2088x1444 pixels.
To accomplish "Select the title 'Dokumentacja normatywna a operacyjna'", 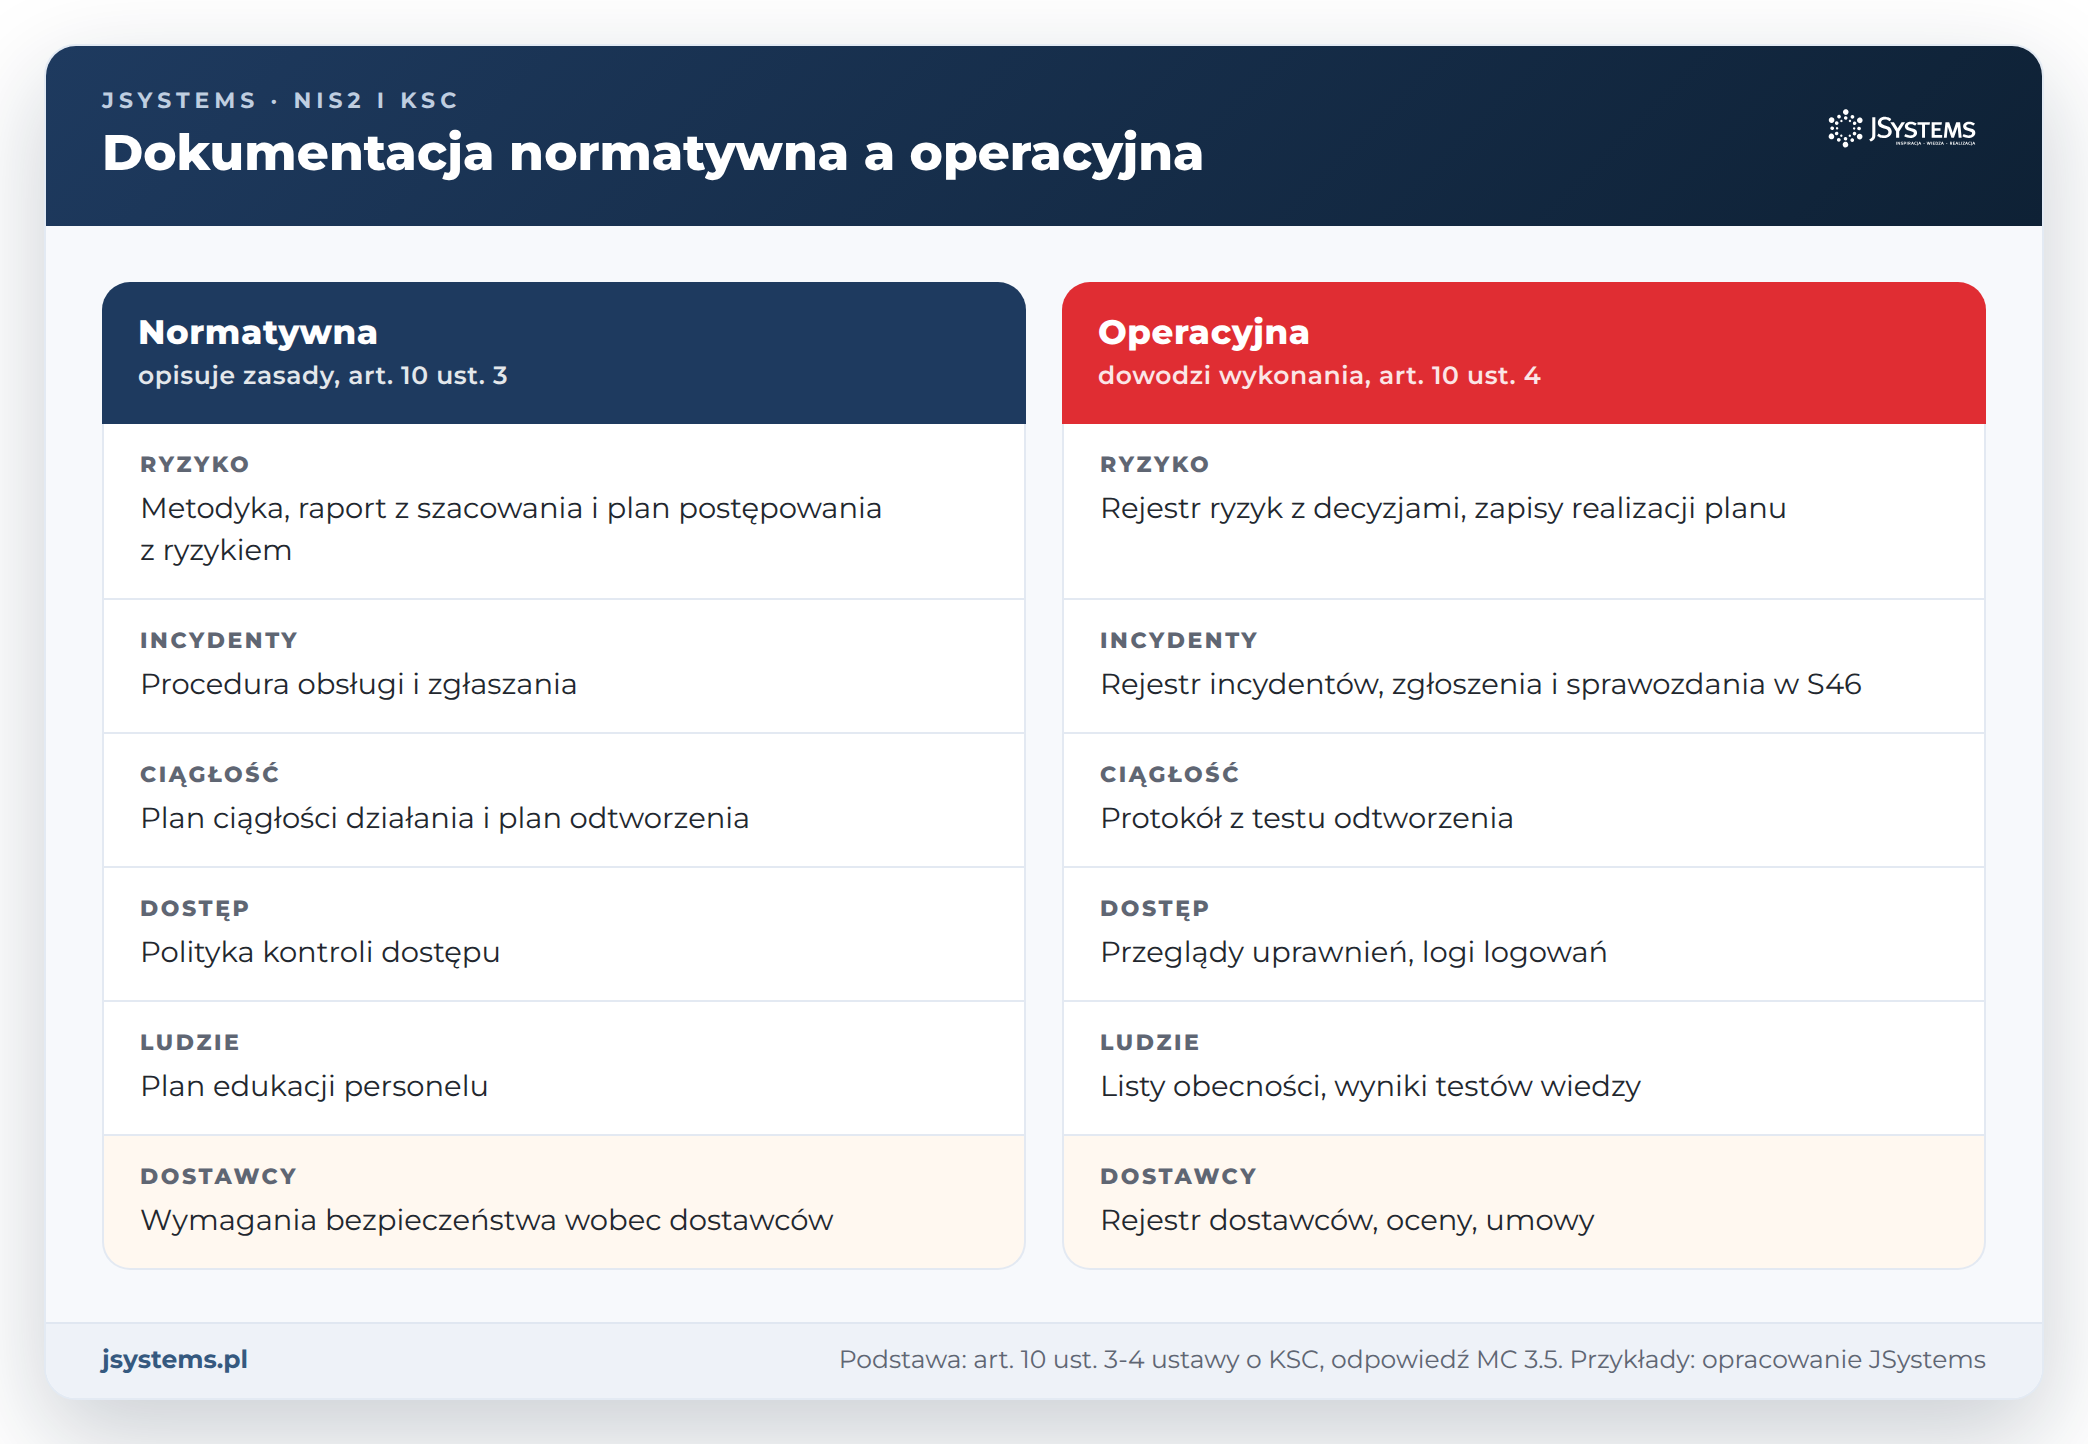I will click(x=652, y=153).
